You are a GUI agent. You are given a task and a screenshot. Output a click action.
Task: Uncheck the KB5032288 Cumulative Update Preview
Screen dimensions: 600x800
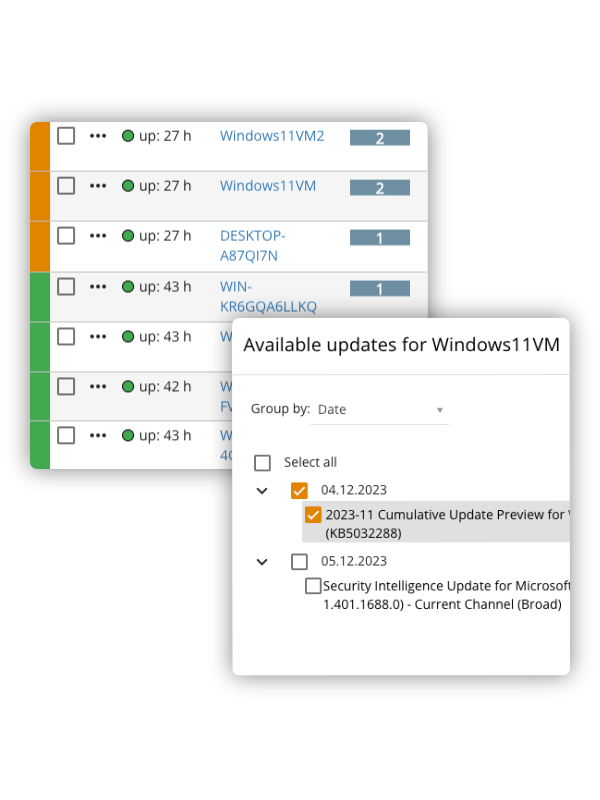pyautogui.click(x=313, y=515)
